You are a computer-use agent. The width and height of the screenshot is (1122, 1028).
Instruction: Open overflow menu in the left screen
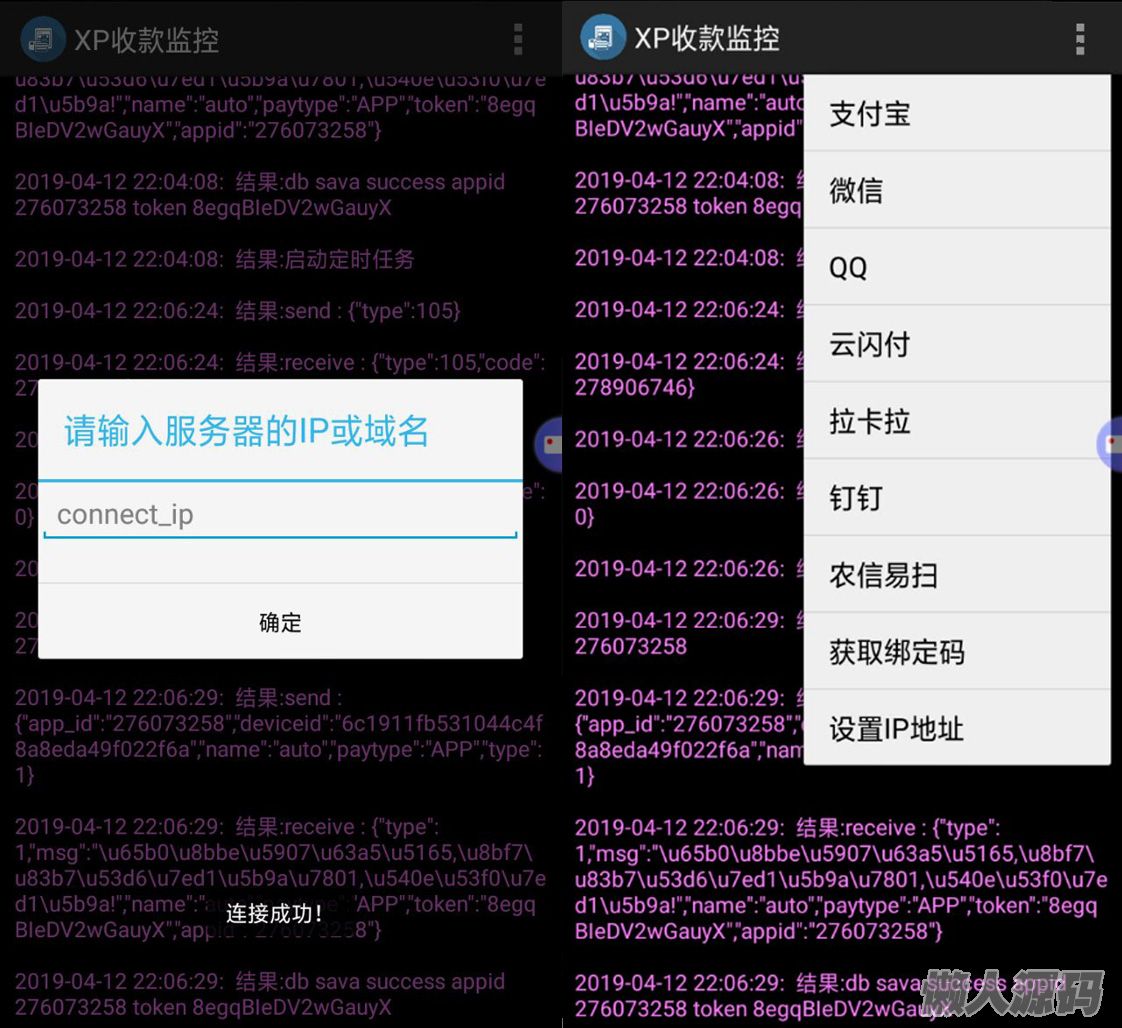point(518,39)
